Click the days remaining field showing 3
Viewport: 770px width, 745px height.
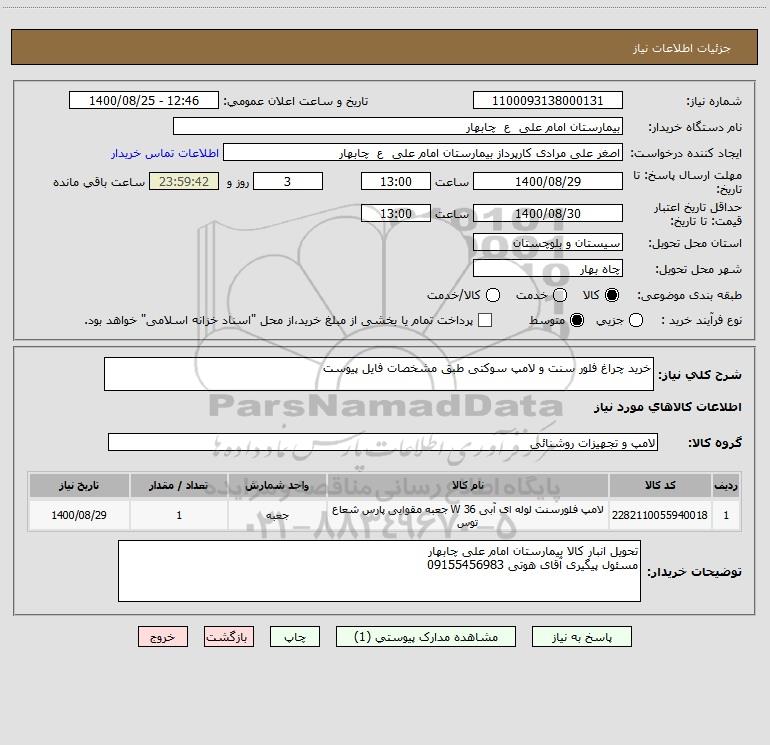coord(288,181)
